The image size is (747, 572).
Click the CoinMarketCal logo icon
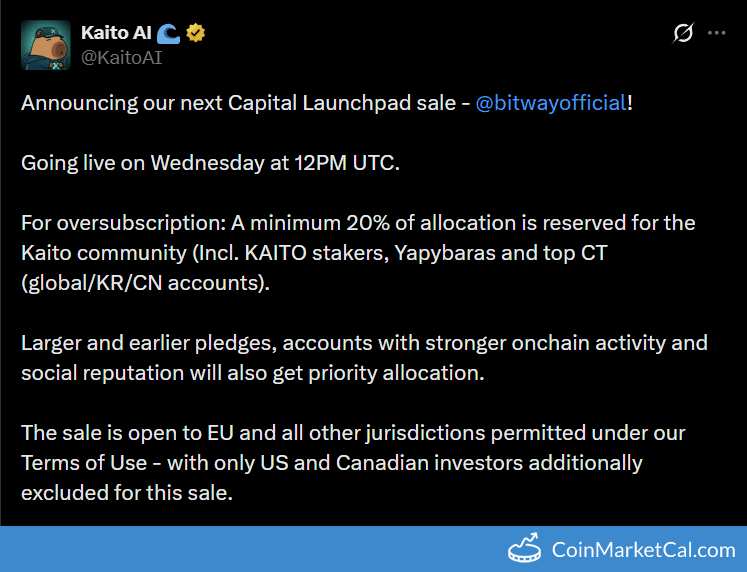526,549
